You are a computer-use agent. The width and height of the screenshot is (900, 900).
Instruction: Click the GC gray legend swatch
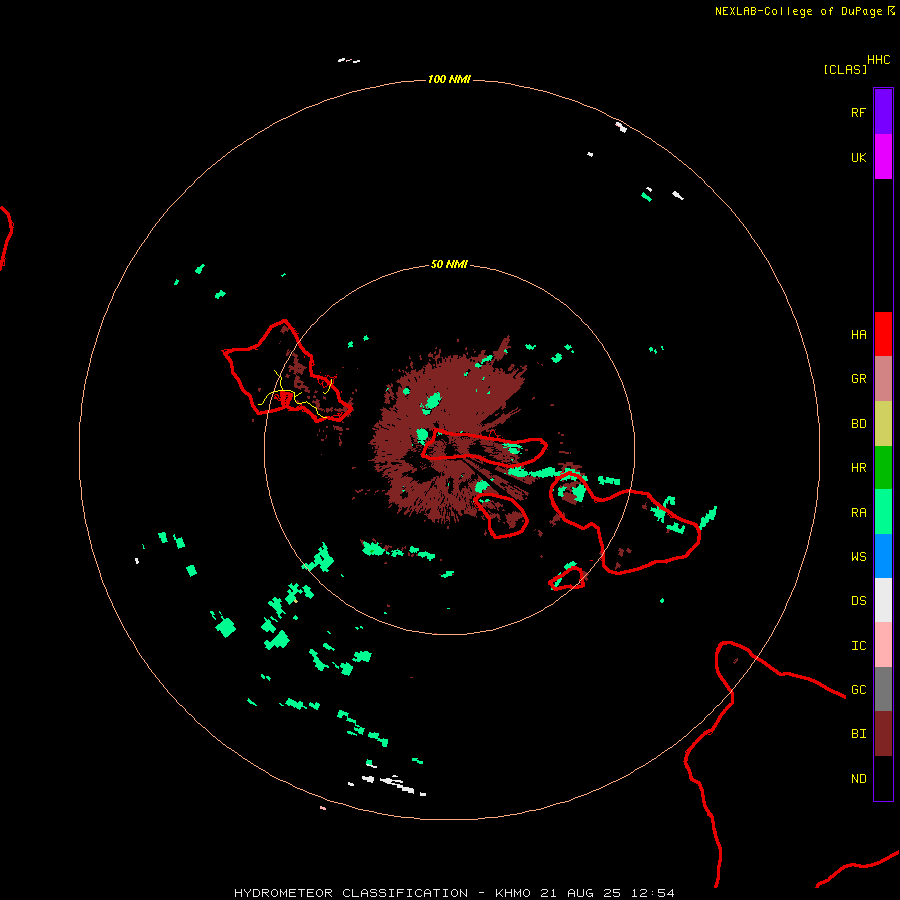click(883, 689)
